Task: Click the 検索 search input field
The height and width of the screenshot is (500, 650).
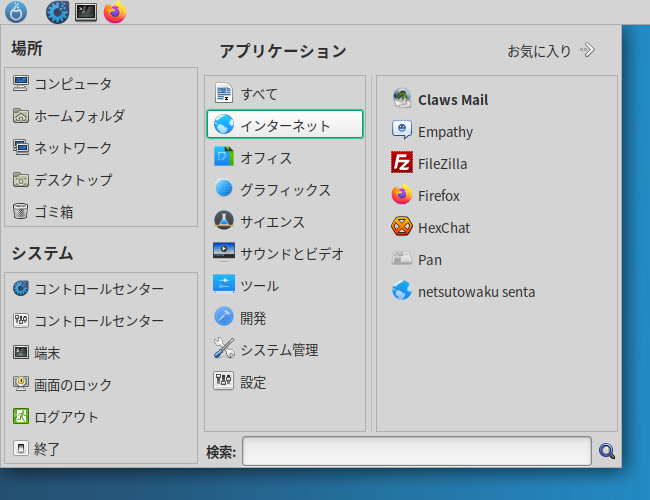Action: tap(417, 451)
